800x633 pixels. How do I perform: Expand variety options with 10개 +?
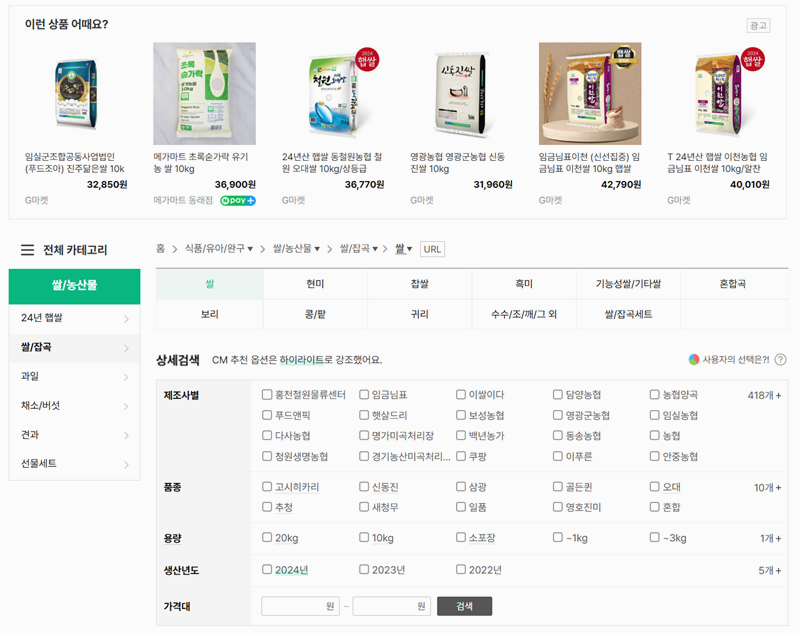(x=767, y=488)
